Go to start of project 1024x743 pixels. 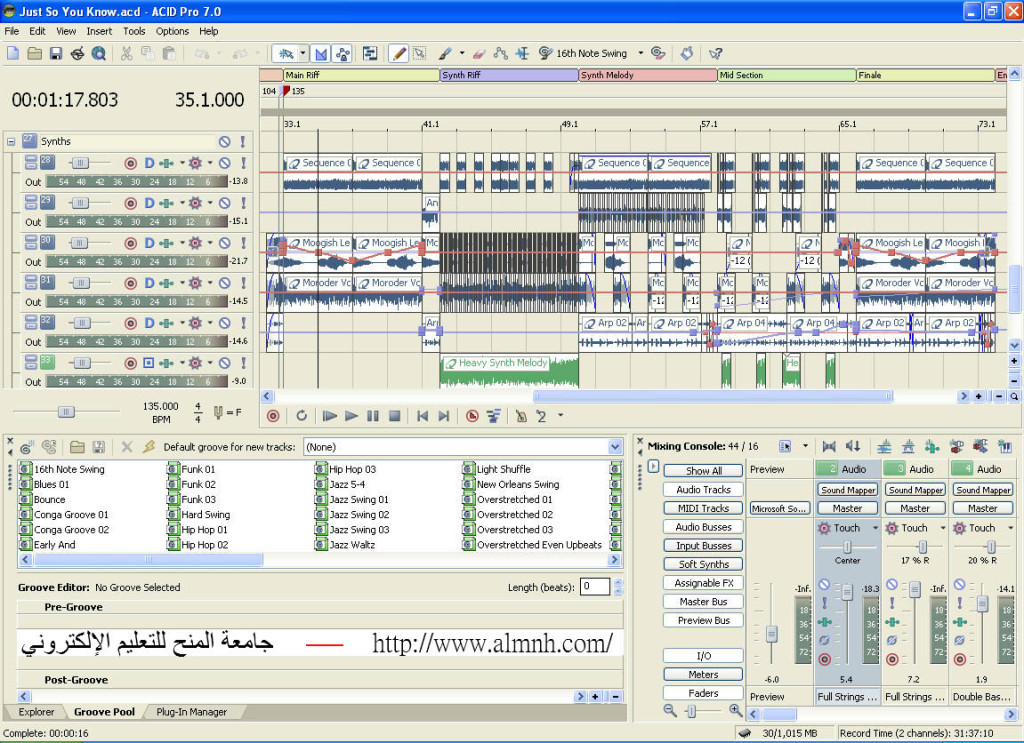pyautogui.click(x=423, y=416)
